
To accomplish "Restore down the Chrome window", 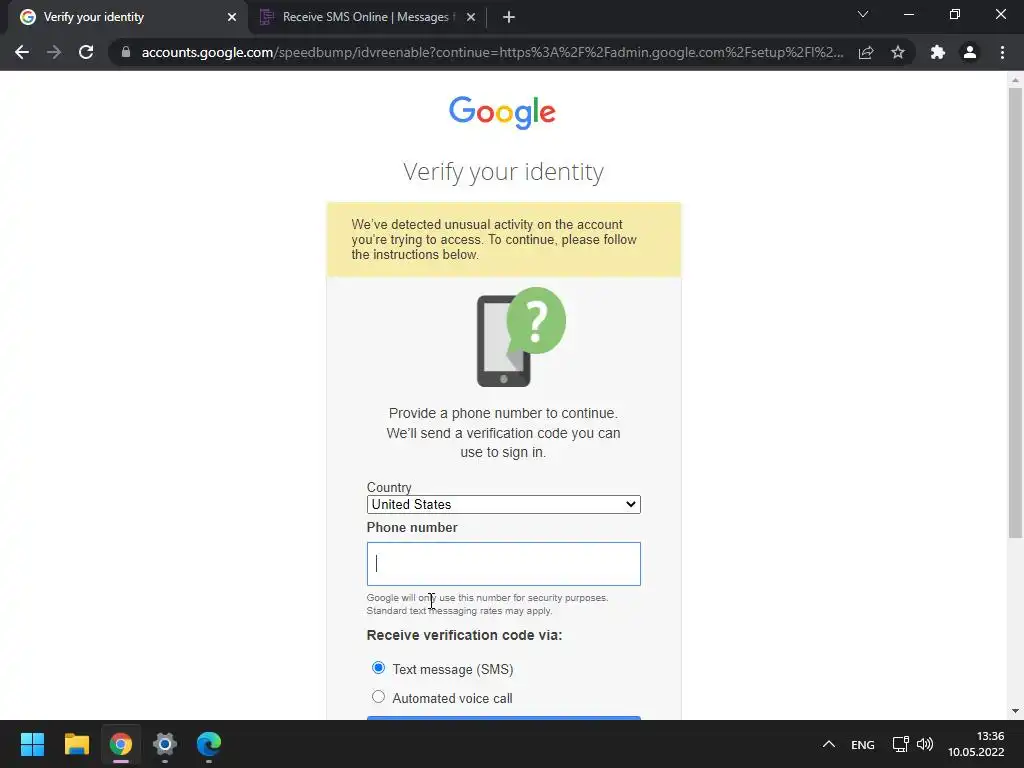I will pyautogui.click(x=955, y=14).
